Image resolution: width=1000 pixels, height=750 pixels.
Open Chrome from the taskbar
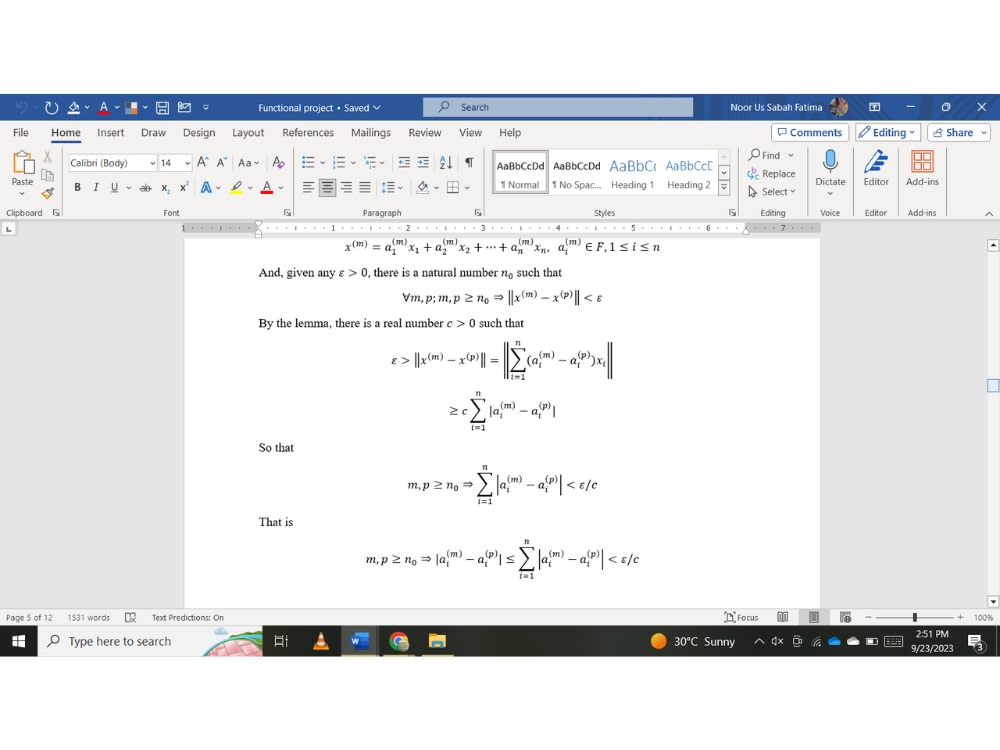398,641
